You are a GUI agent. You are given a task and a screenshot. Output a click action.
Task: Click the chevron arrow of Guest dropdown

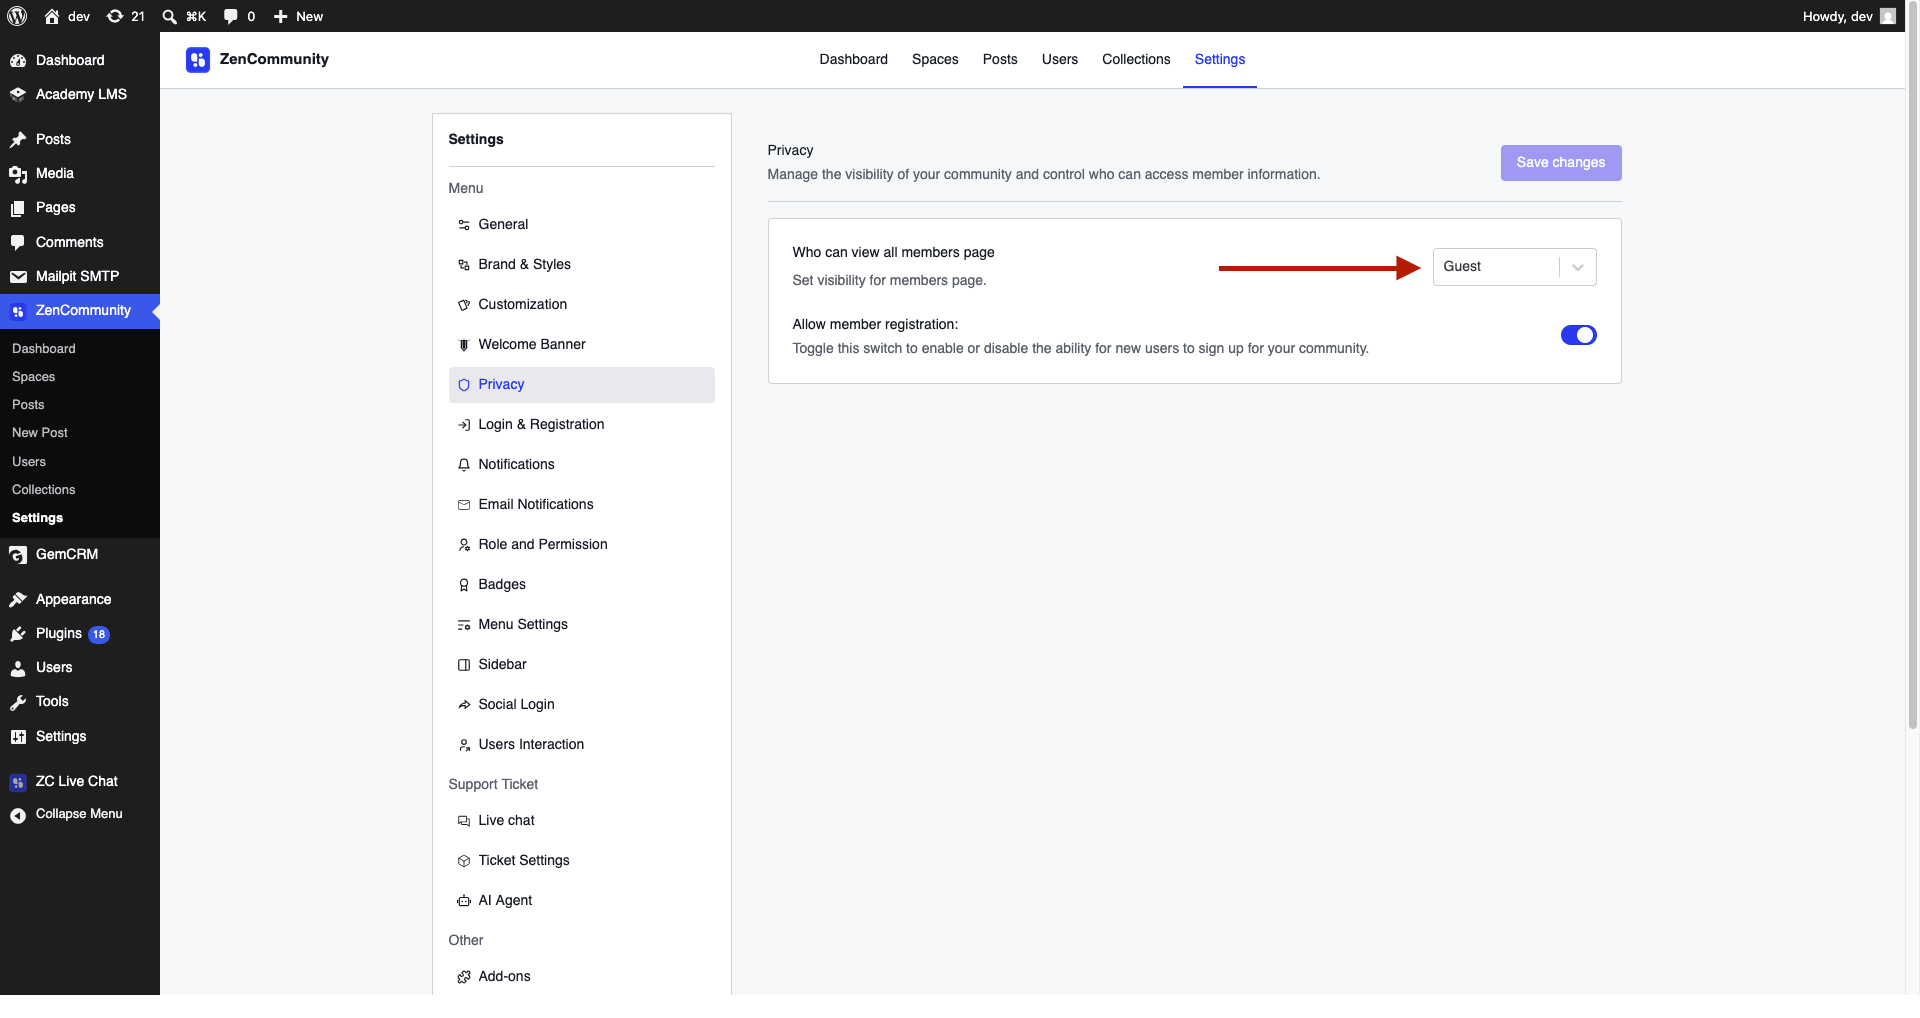1578,267
